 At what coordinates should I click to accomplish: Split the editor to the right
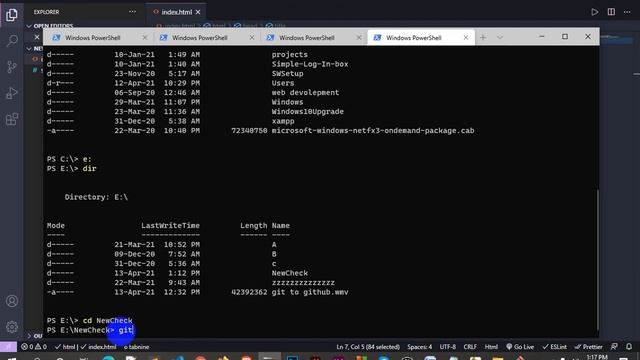point(611,12)
